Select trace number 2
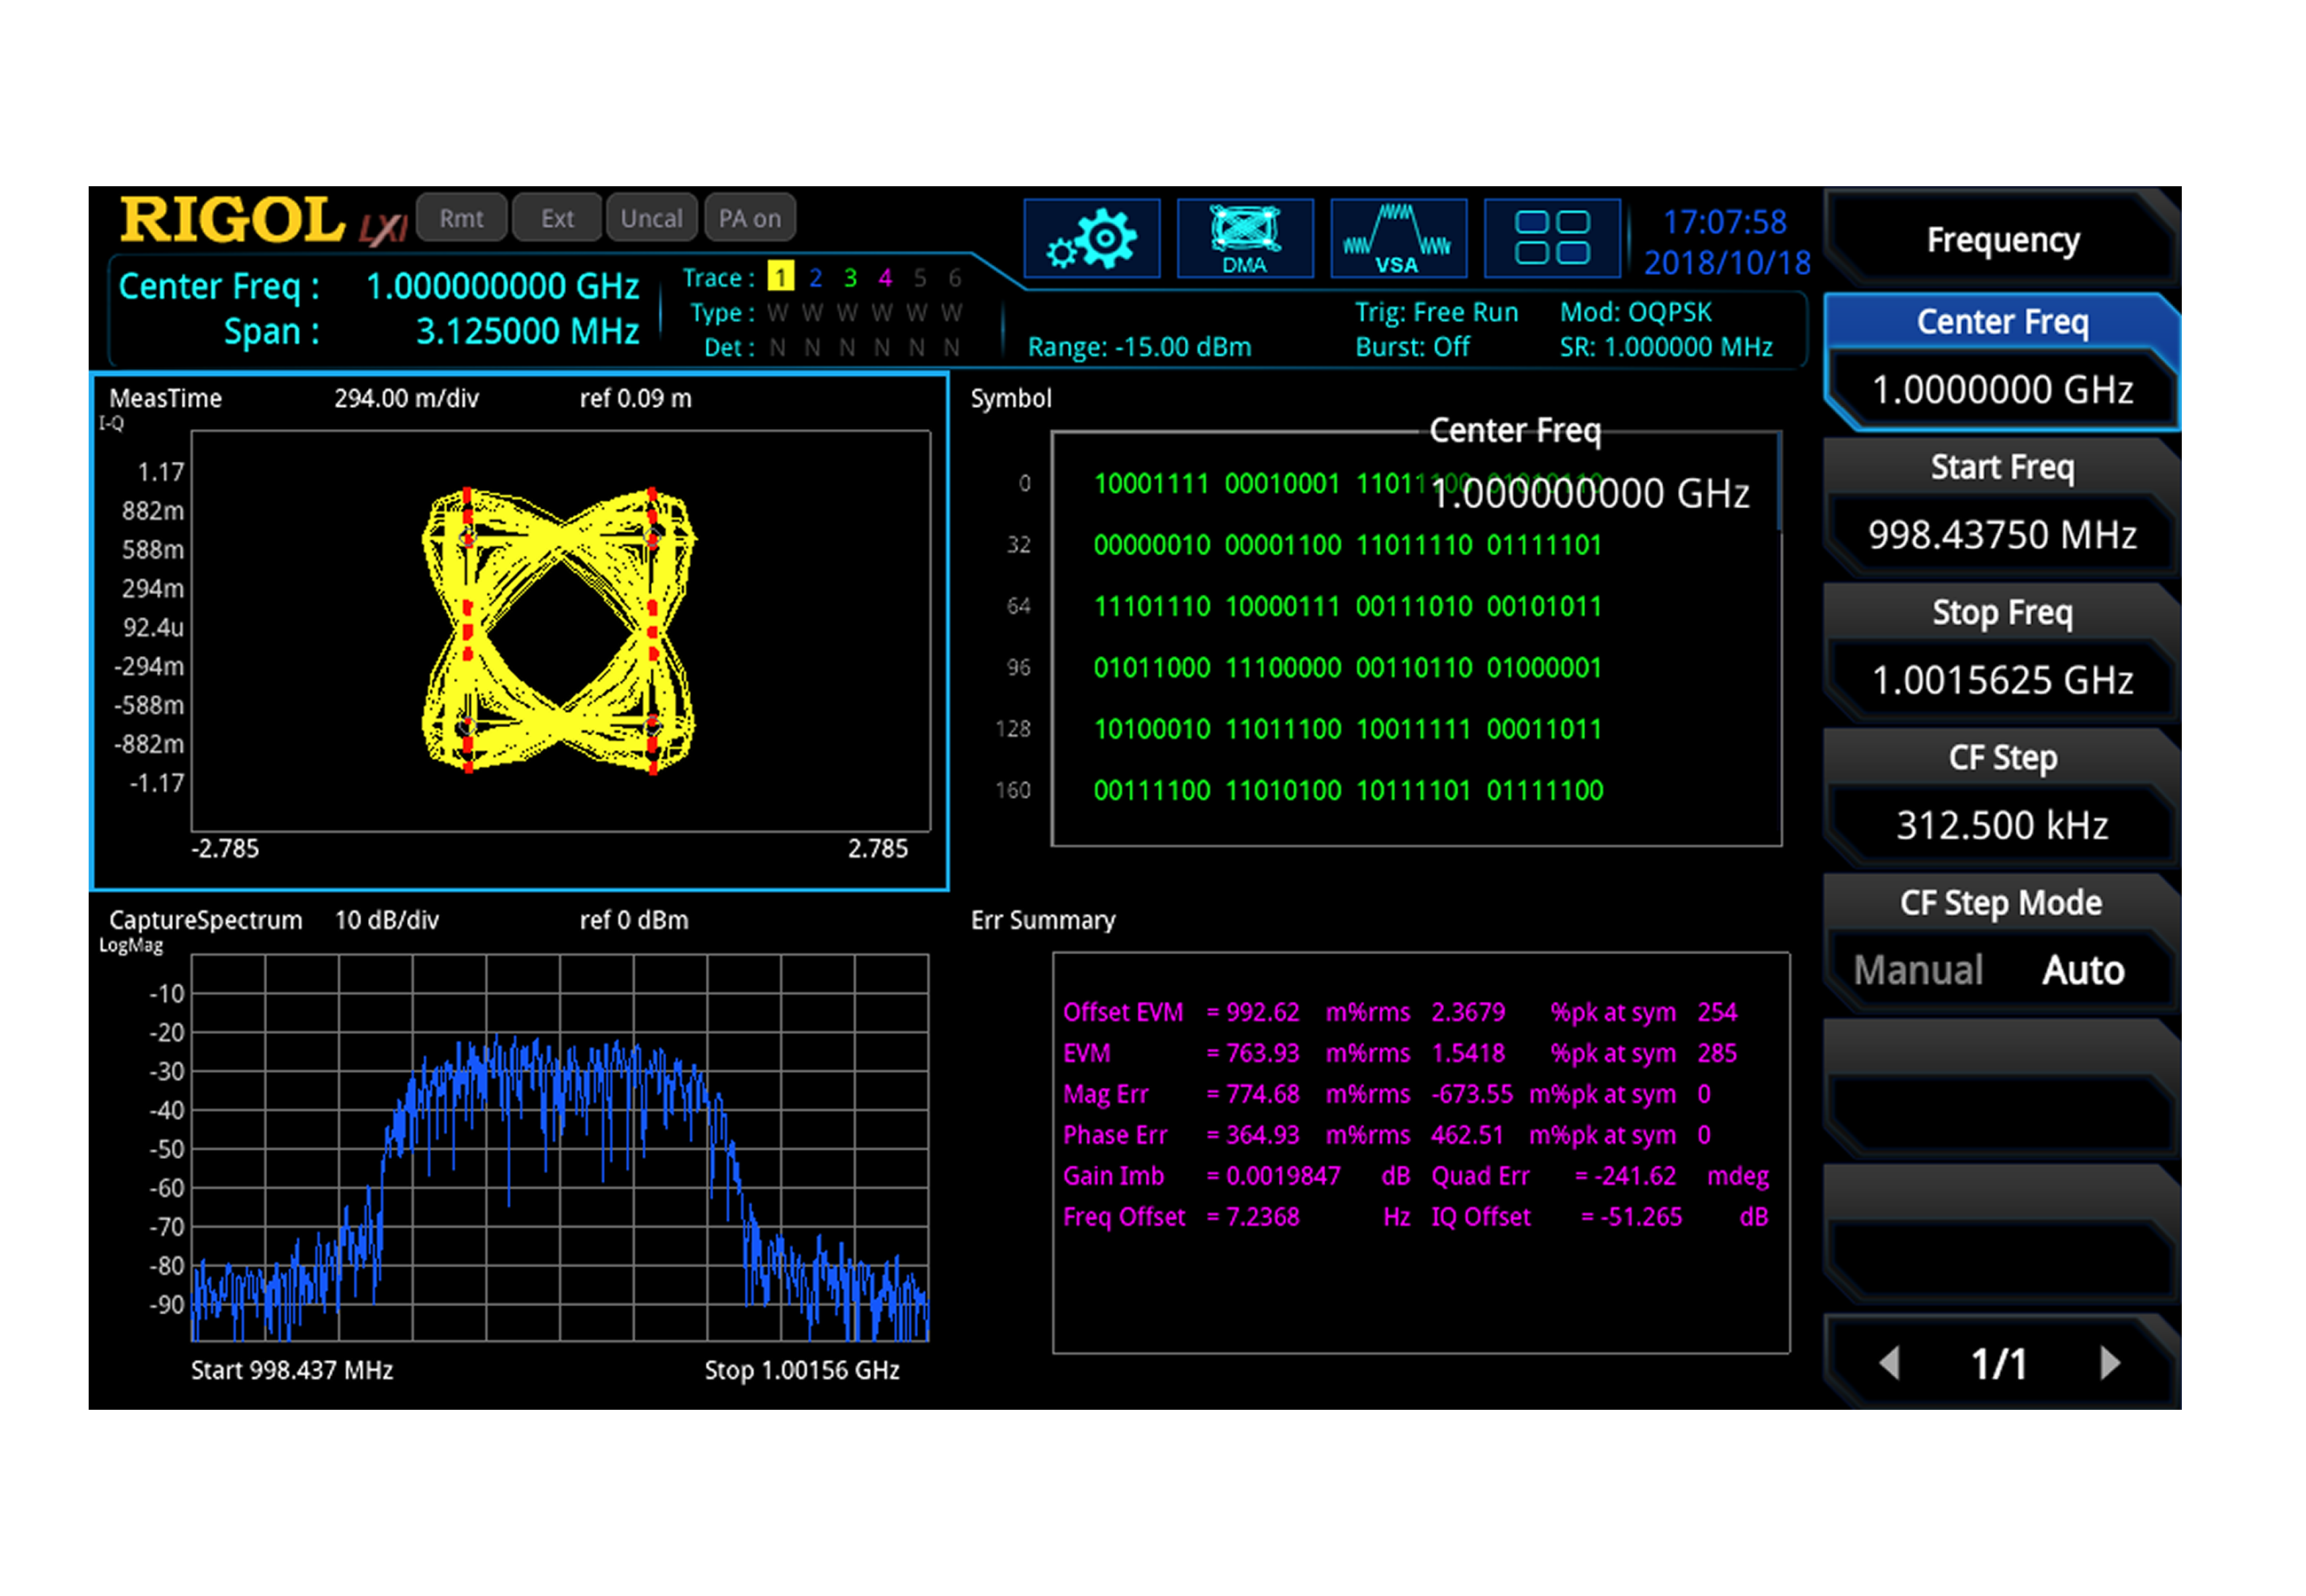This screenshot has height=1596, width=2306. [x=815, y=277]
